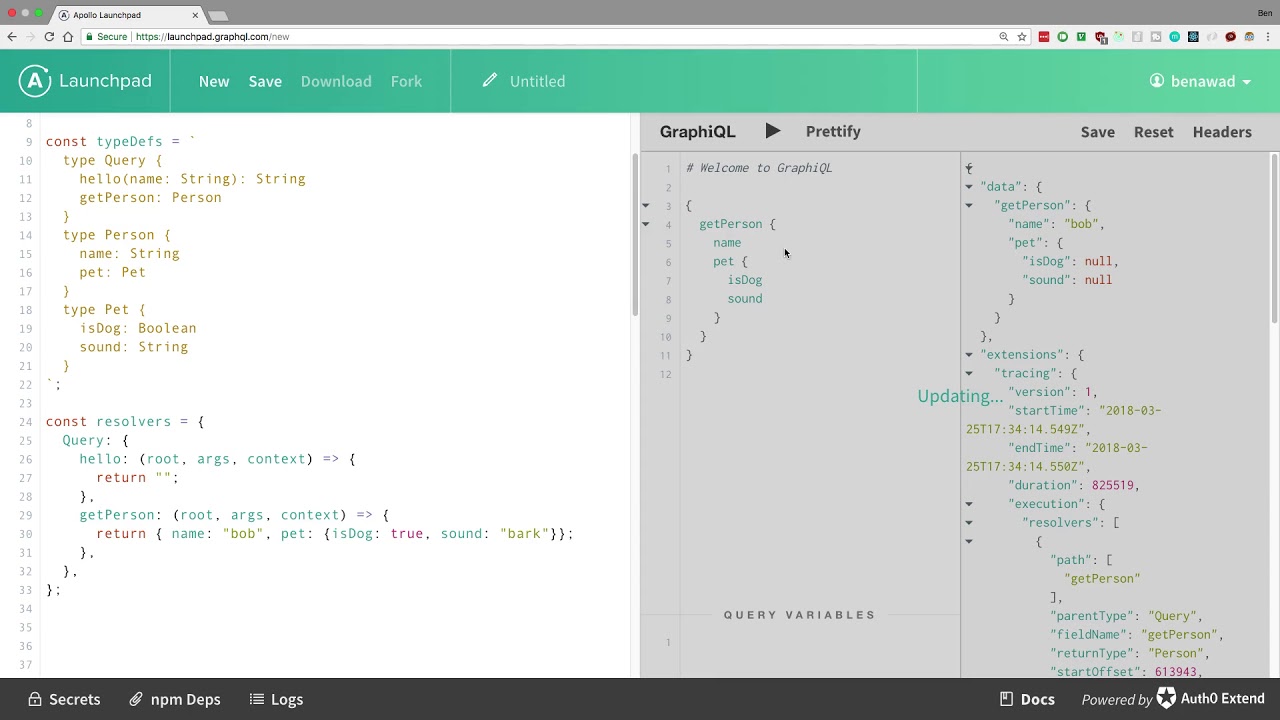Click the Untitled pad title
Image resolution: width=1280 pixels, height=720 pixels.
537,81
